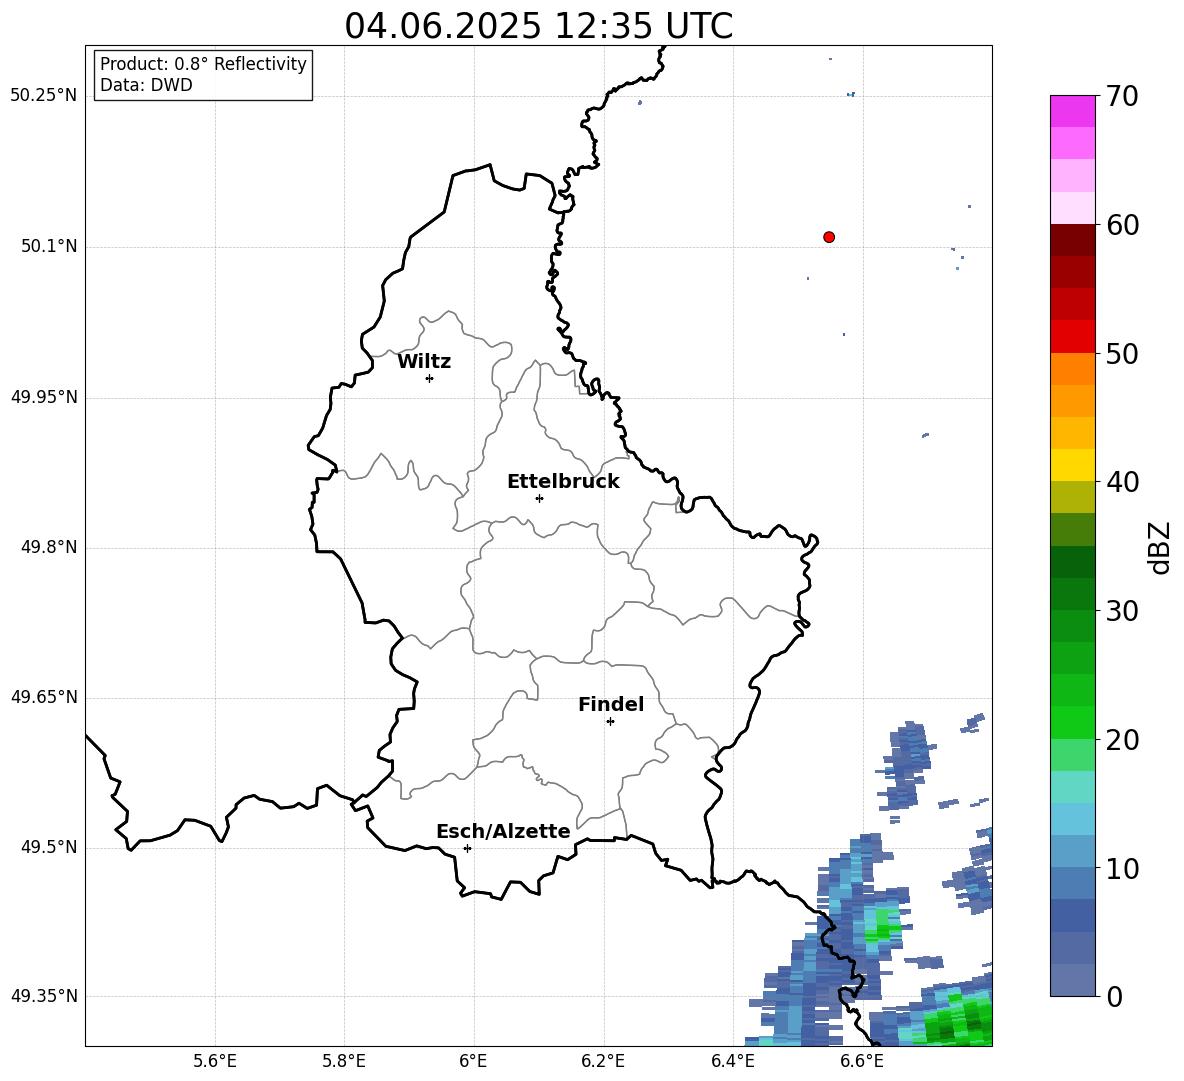Click the Ettelbruck label text
This screenshot has width=1184, height=1081.
[x=563, y=482]
